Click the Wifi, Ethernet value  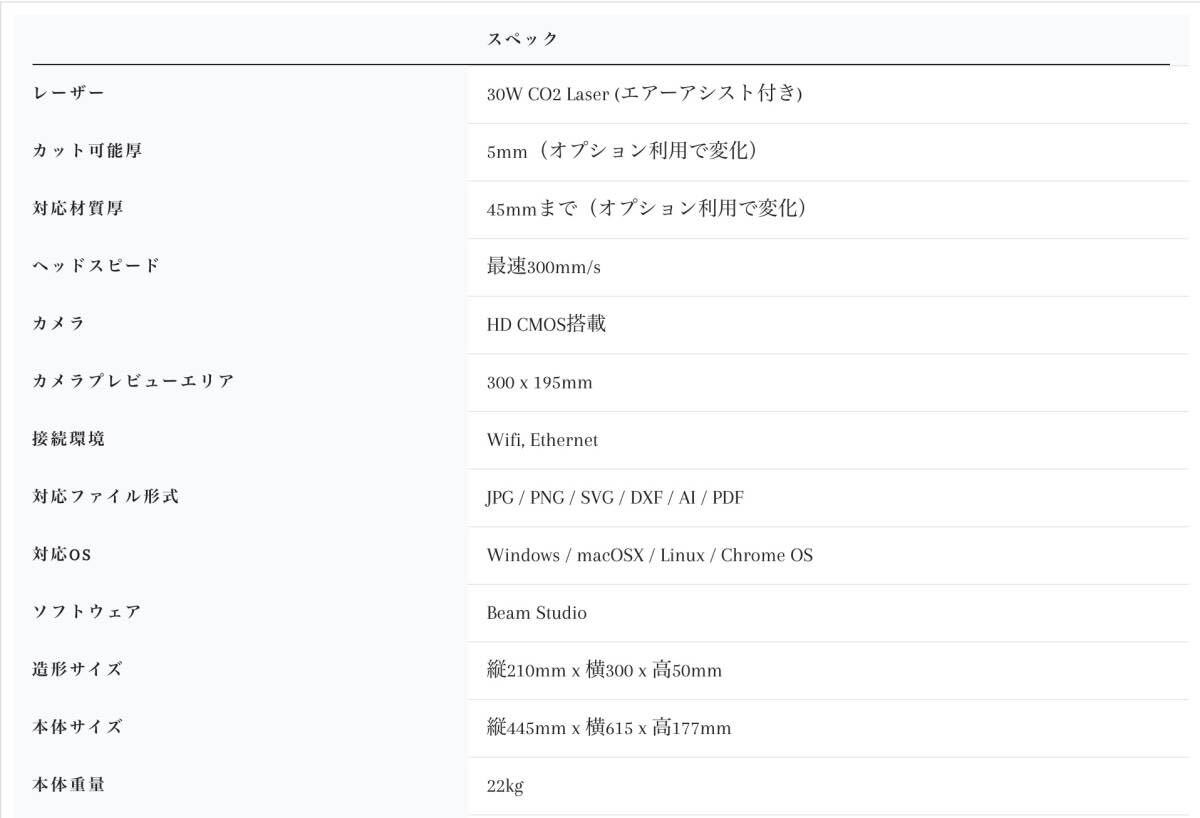pos(542,440)
